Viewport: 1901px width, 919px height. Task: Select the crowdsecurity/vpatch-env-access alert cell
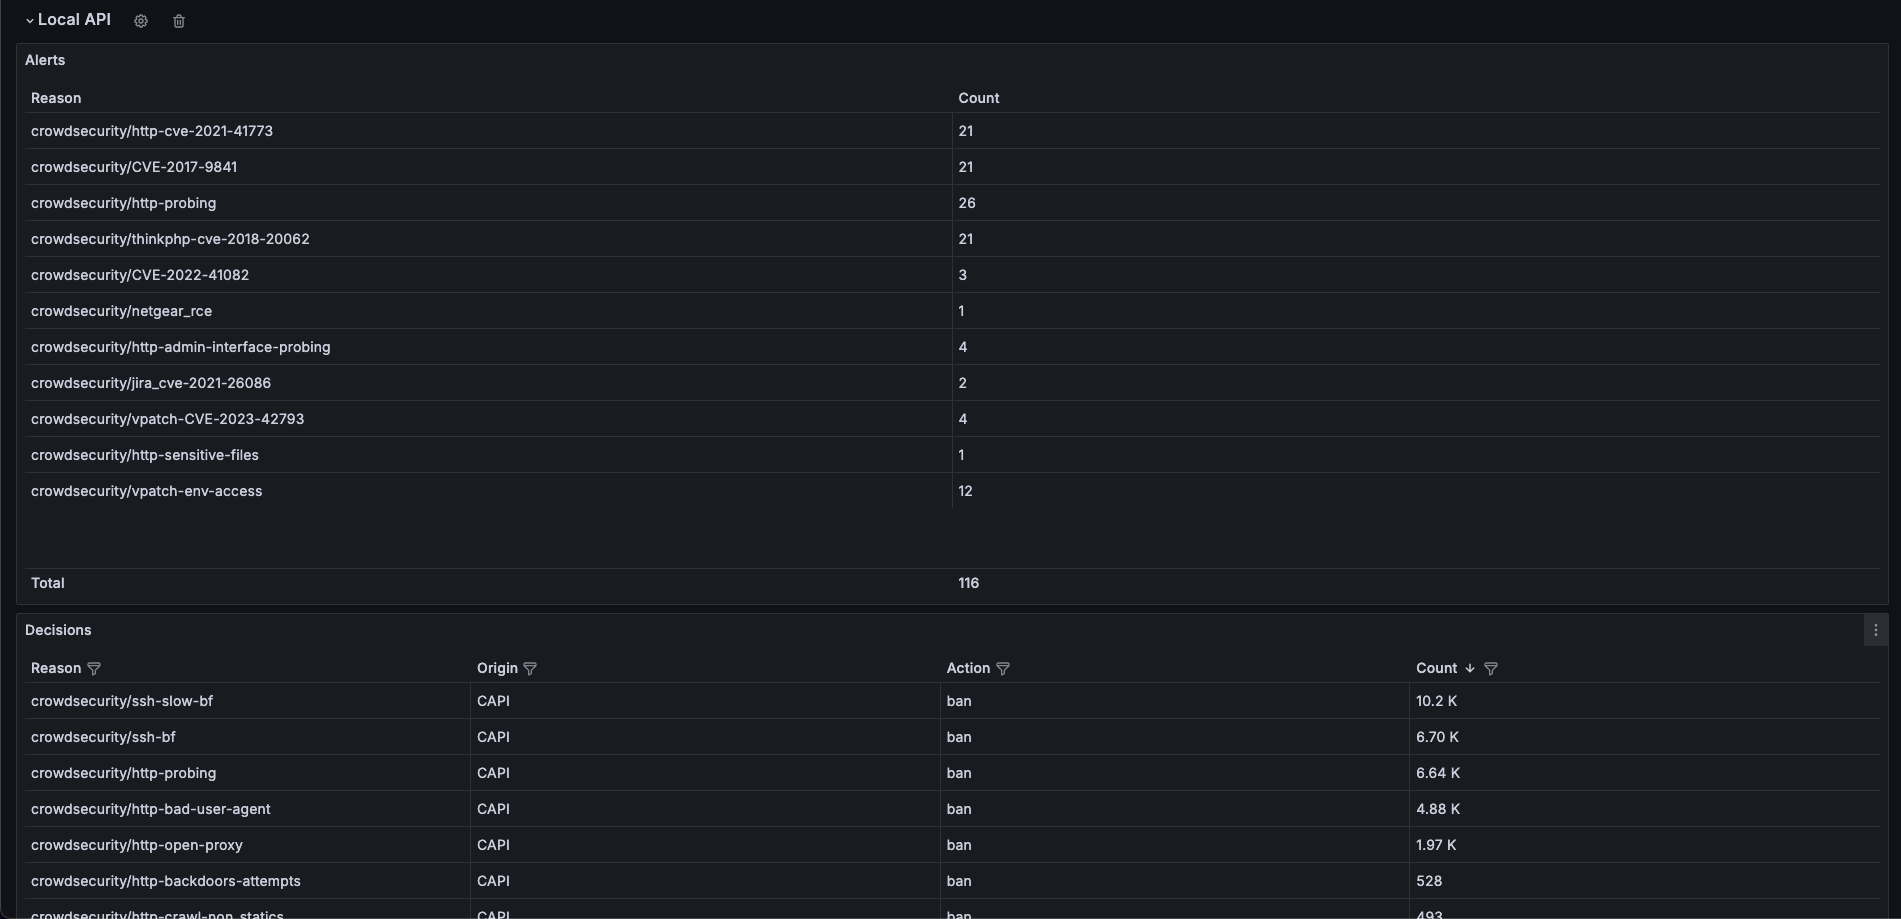click(147, 491)
